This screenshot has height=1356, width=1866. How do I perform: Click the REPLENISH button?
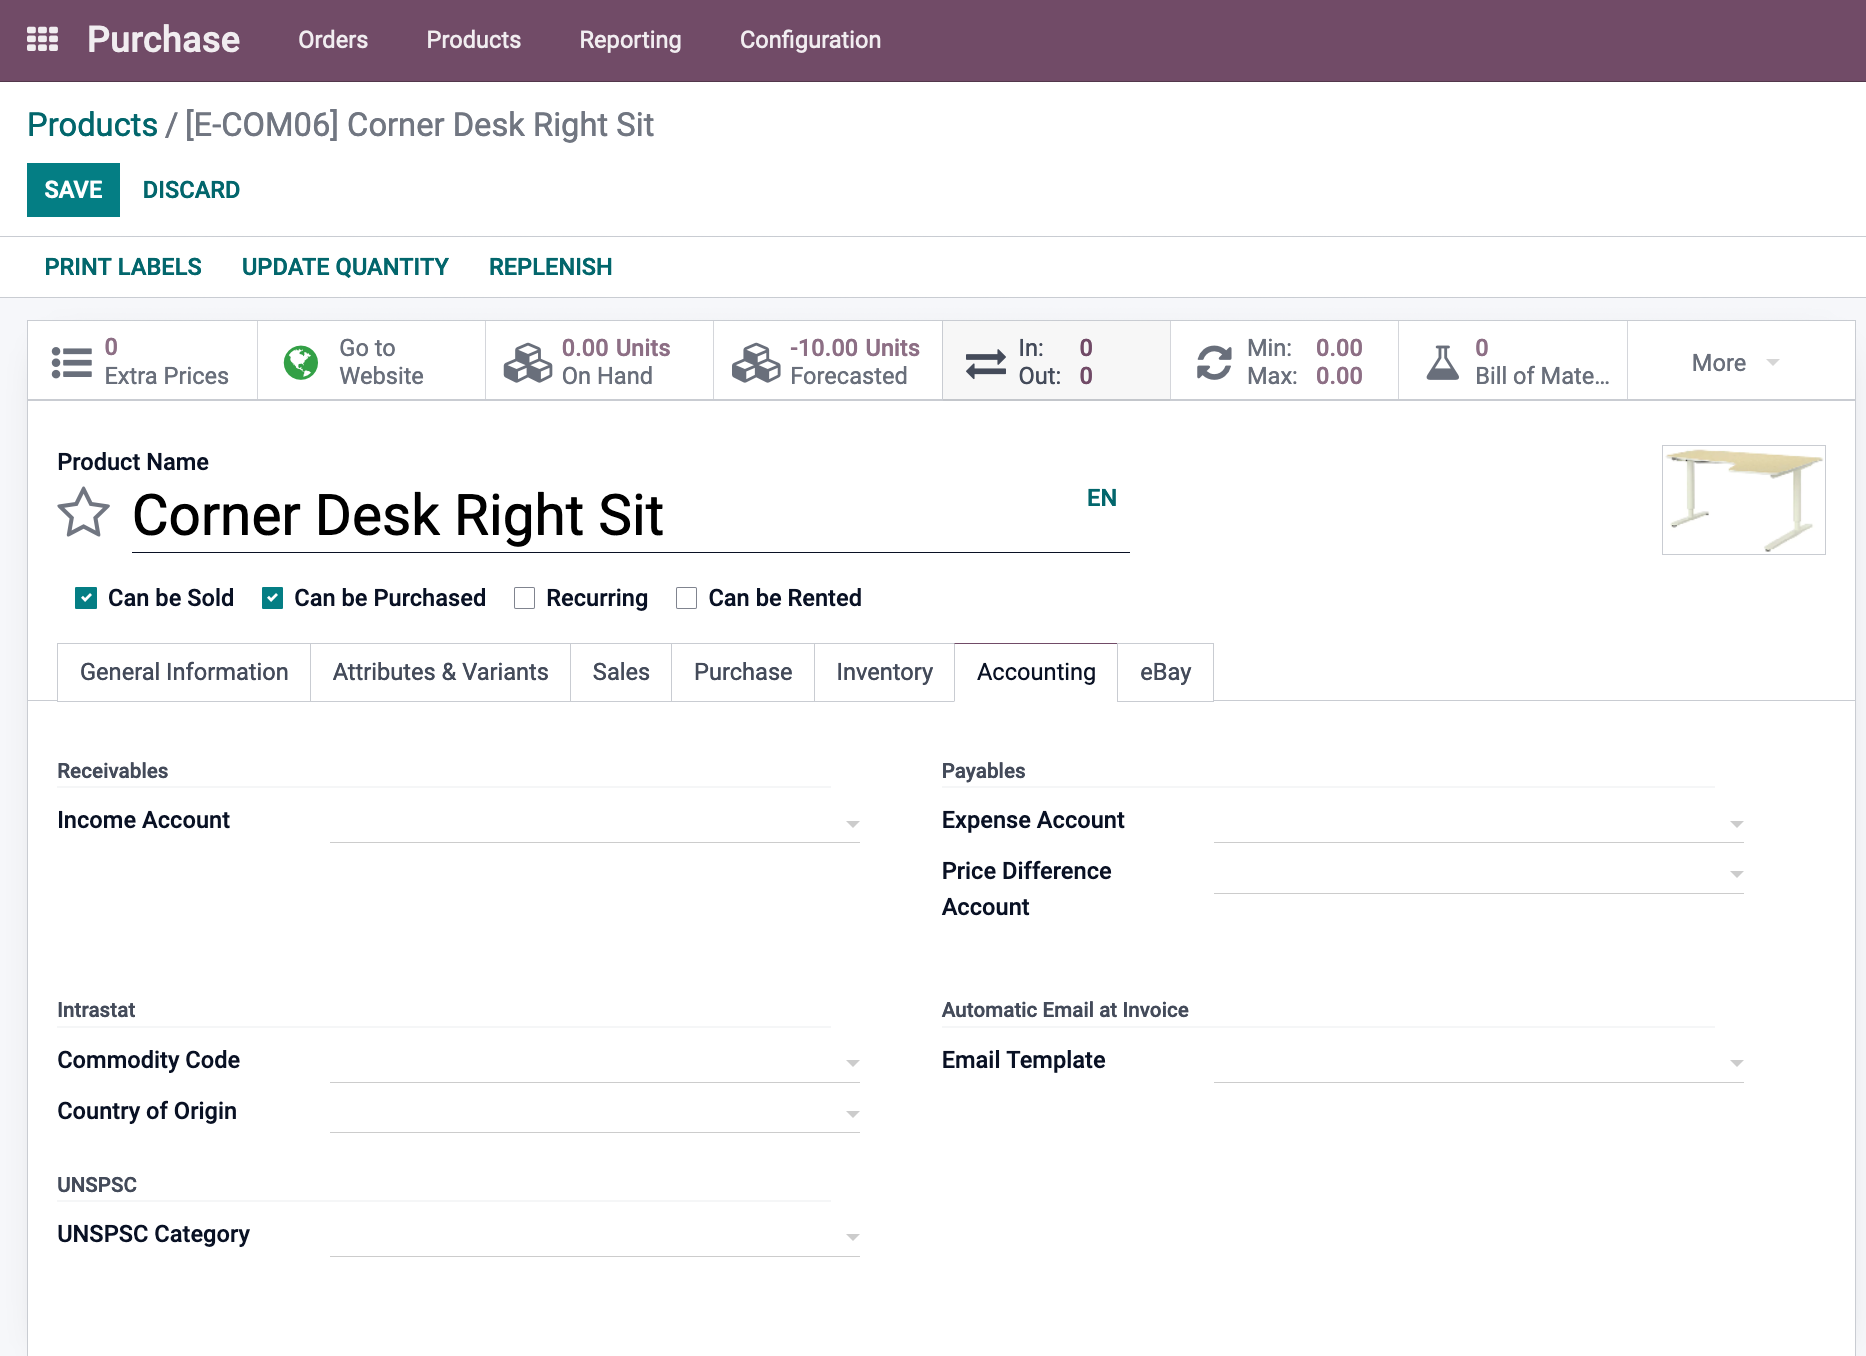(550, 267)
